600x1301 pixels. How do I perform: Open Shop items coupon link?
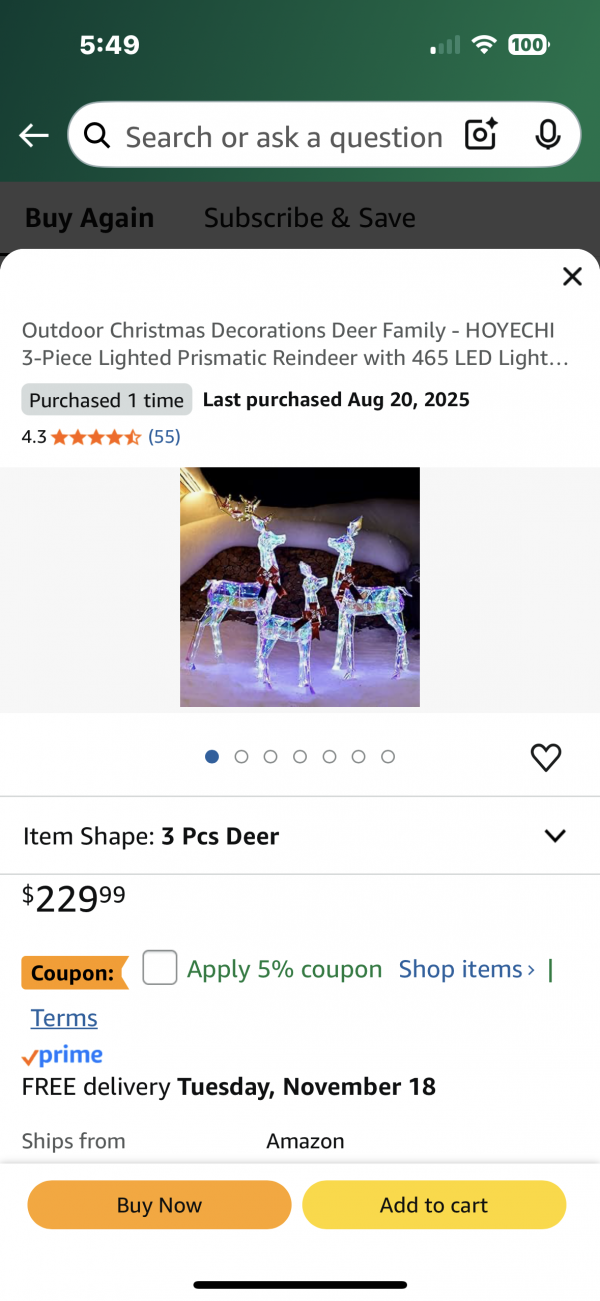[x=466, y=969]
